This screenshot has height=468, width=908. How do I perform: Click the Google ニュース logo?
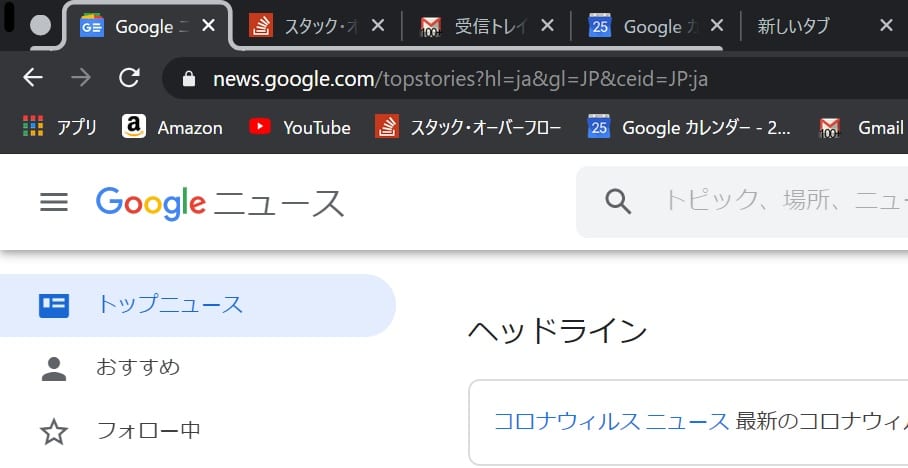click(x=220, y=203)
